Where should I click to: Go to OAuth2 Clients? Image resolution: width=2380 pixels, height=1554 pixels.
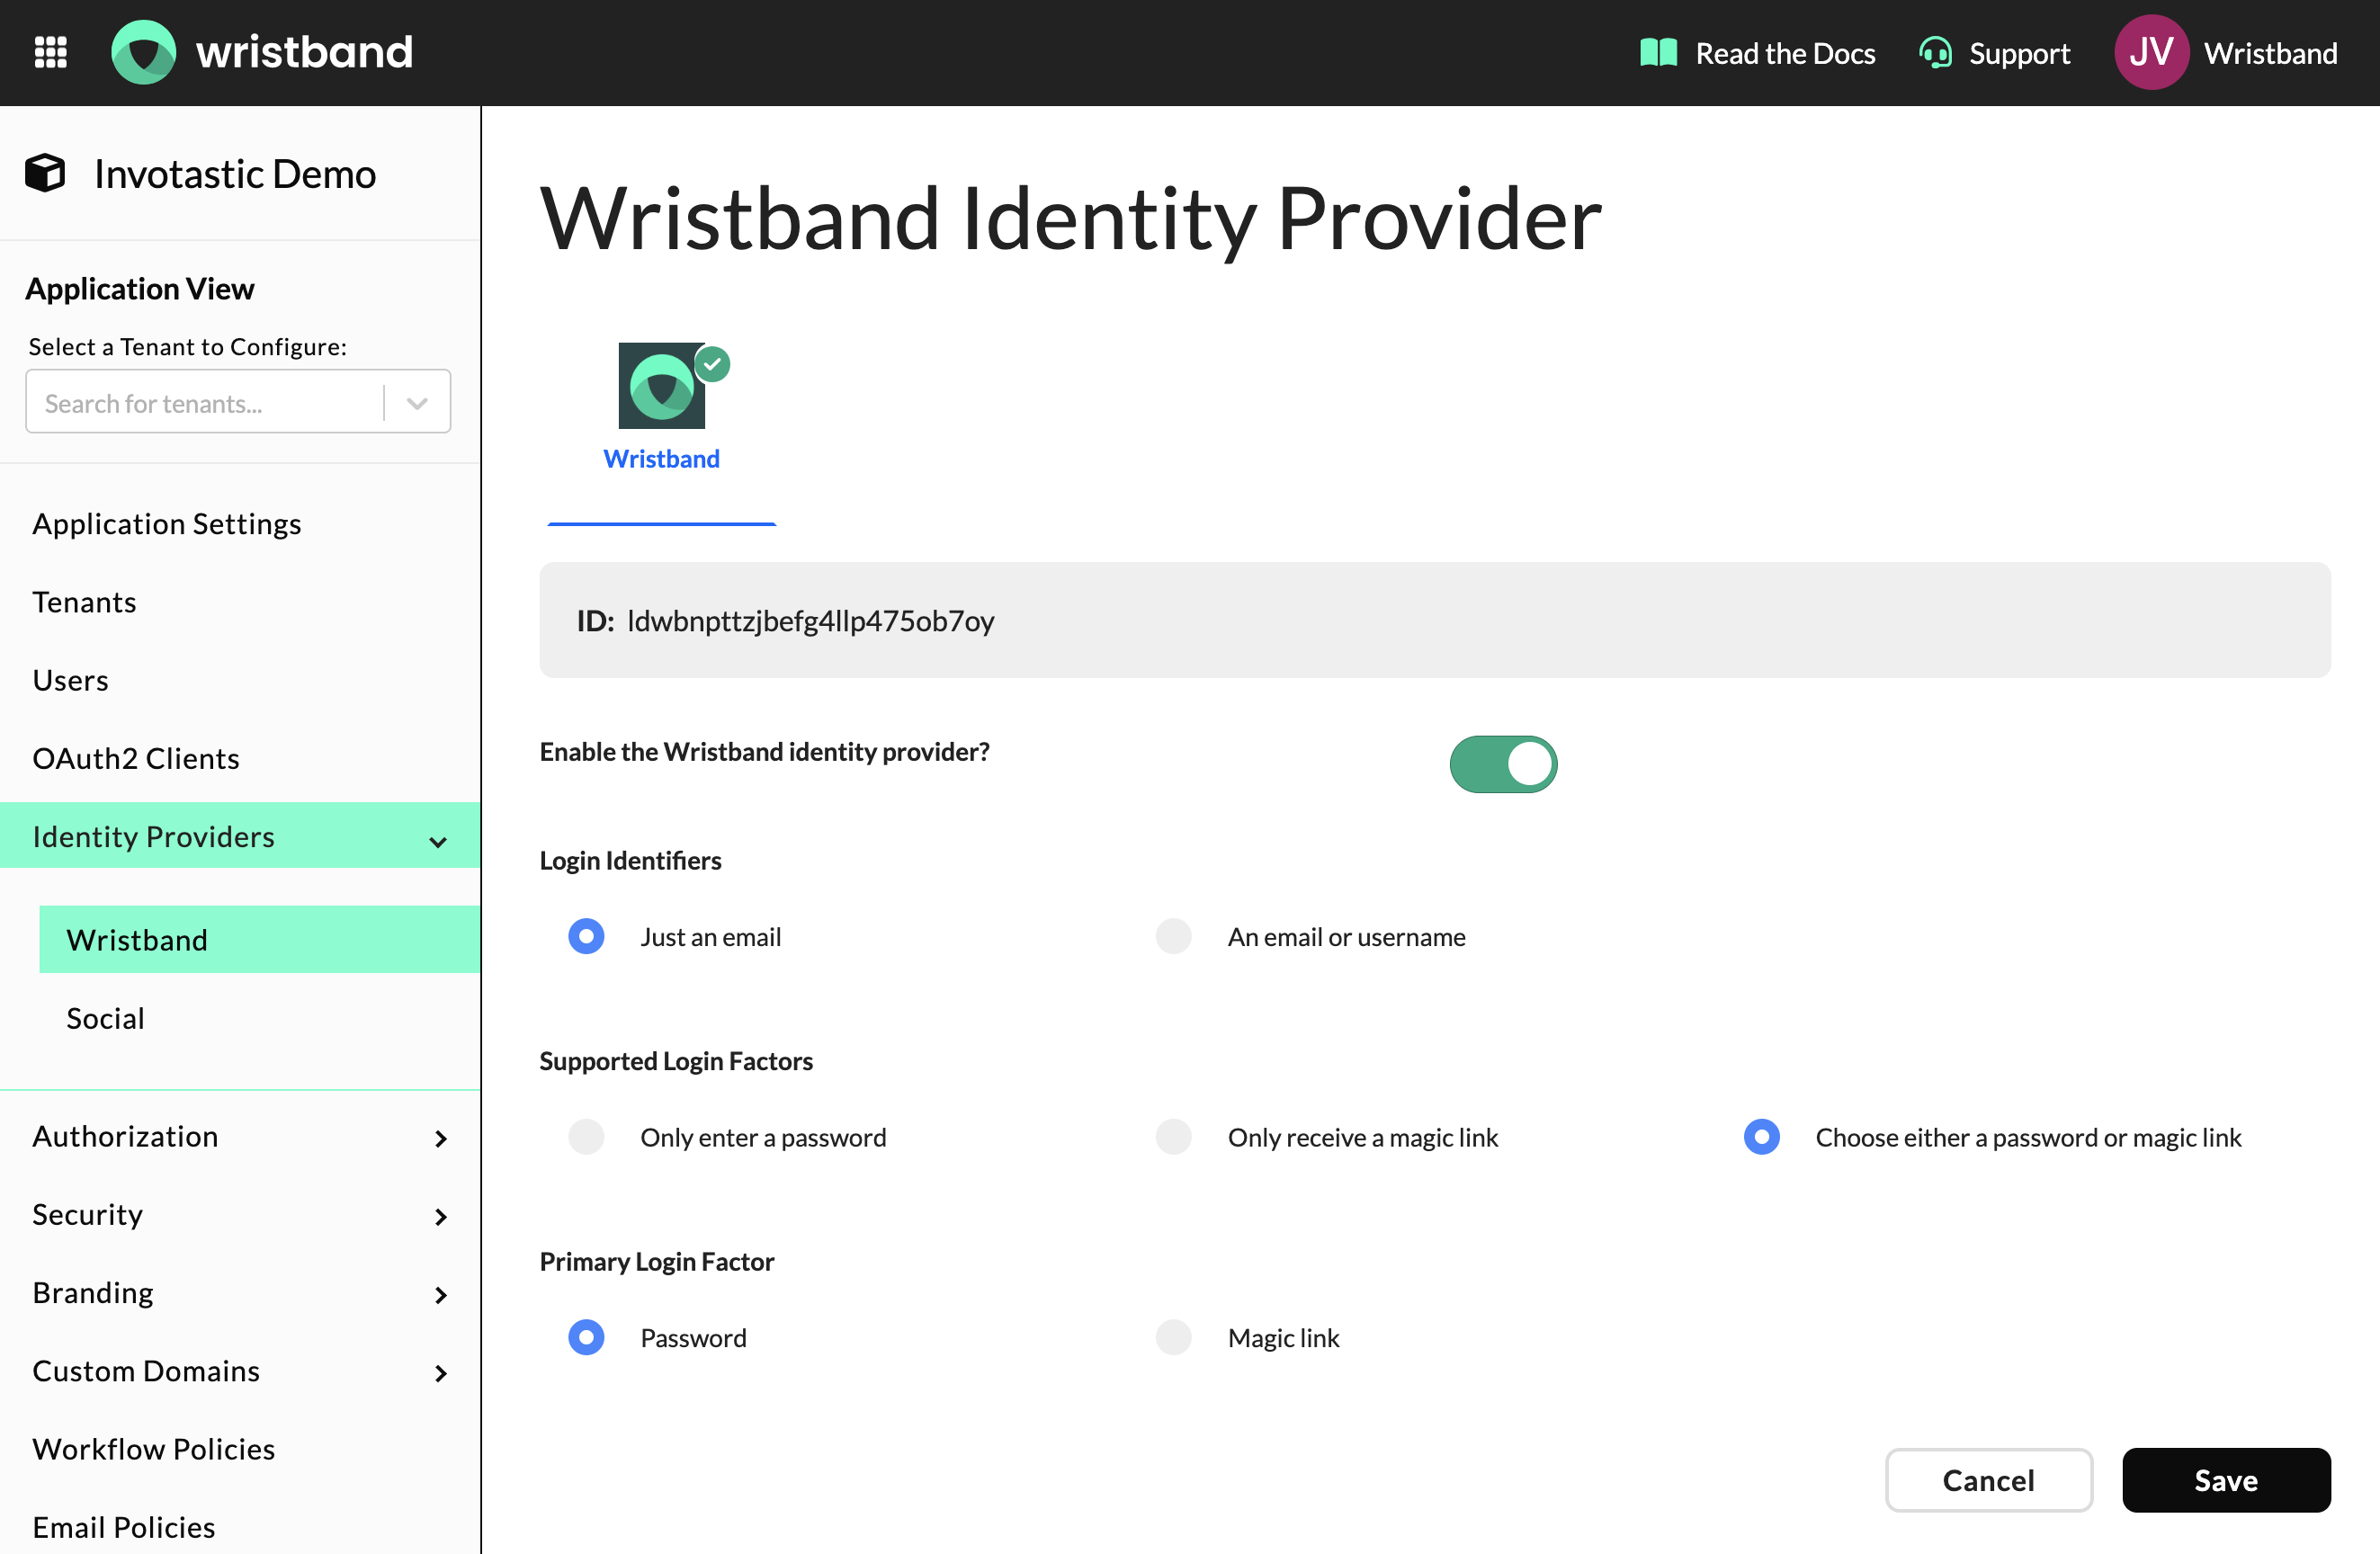pos(136,758)
